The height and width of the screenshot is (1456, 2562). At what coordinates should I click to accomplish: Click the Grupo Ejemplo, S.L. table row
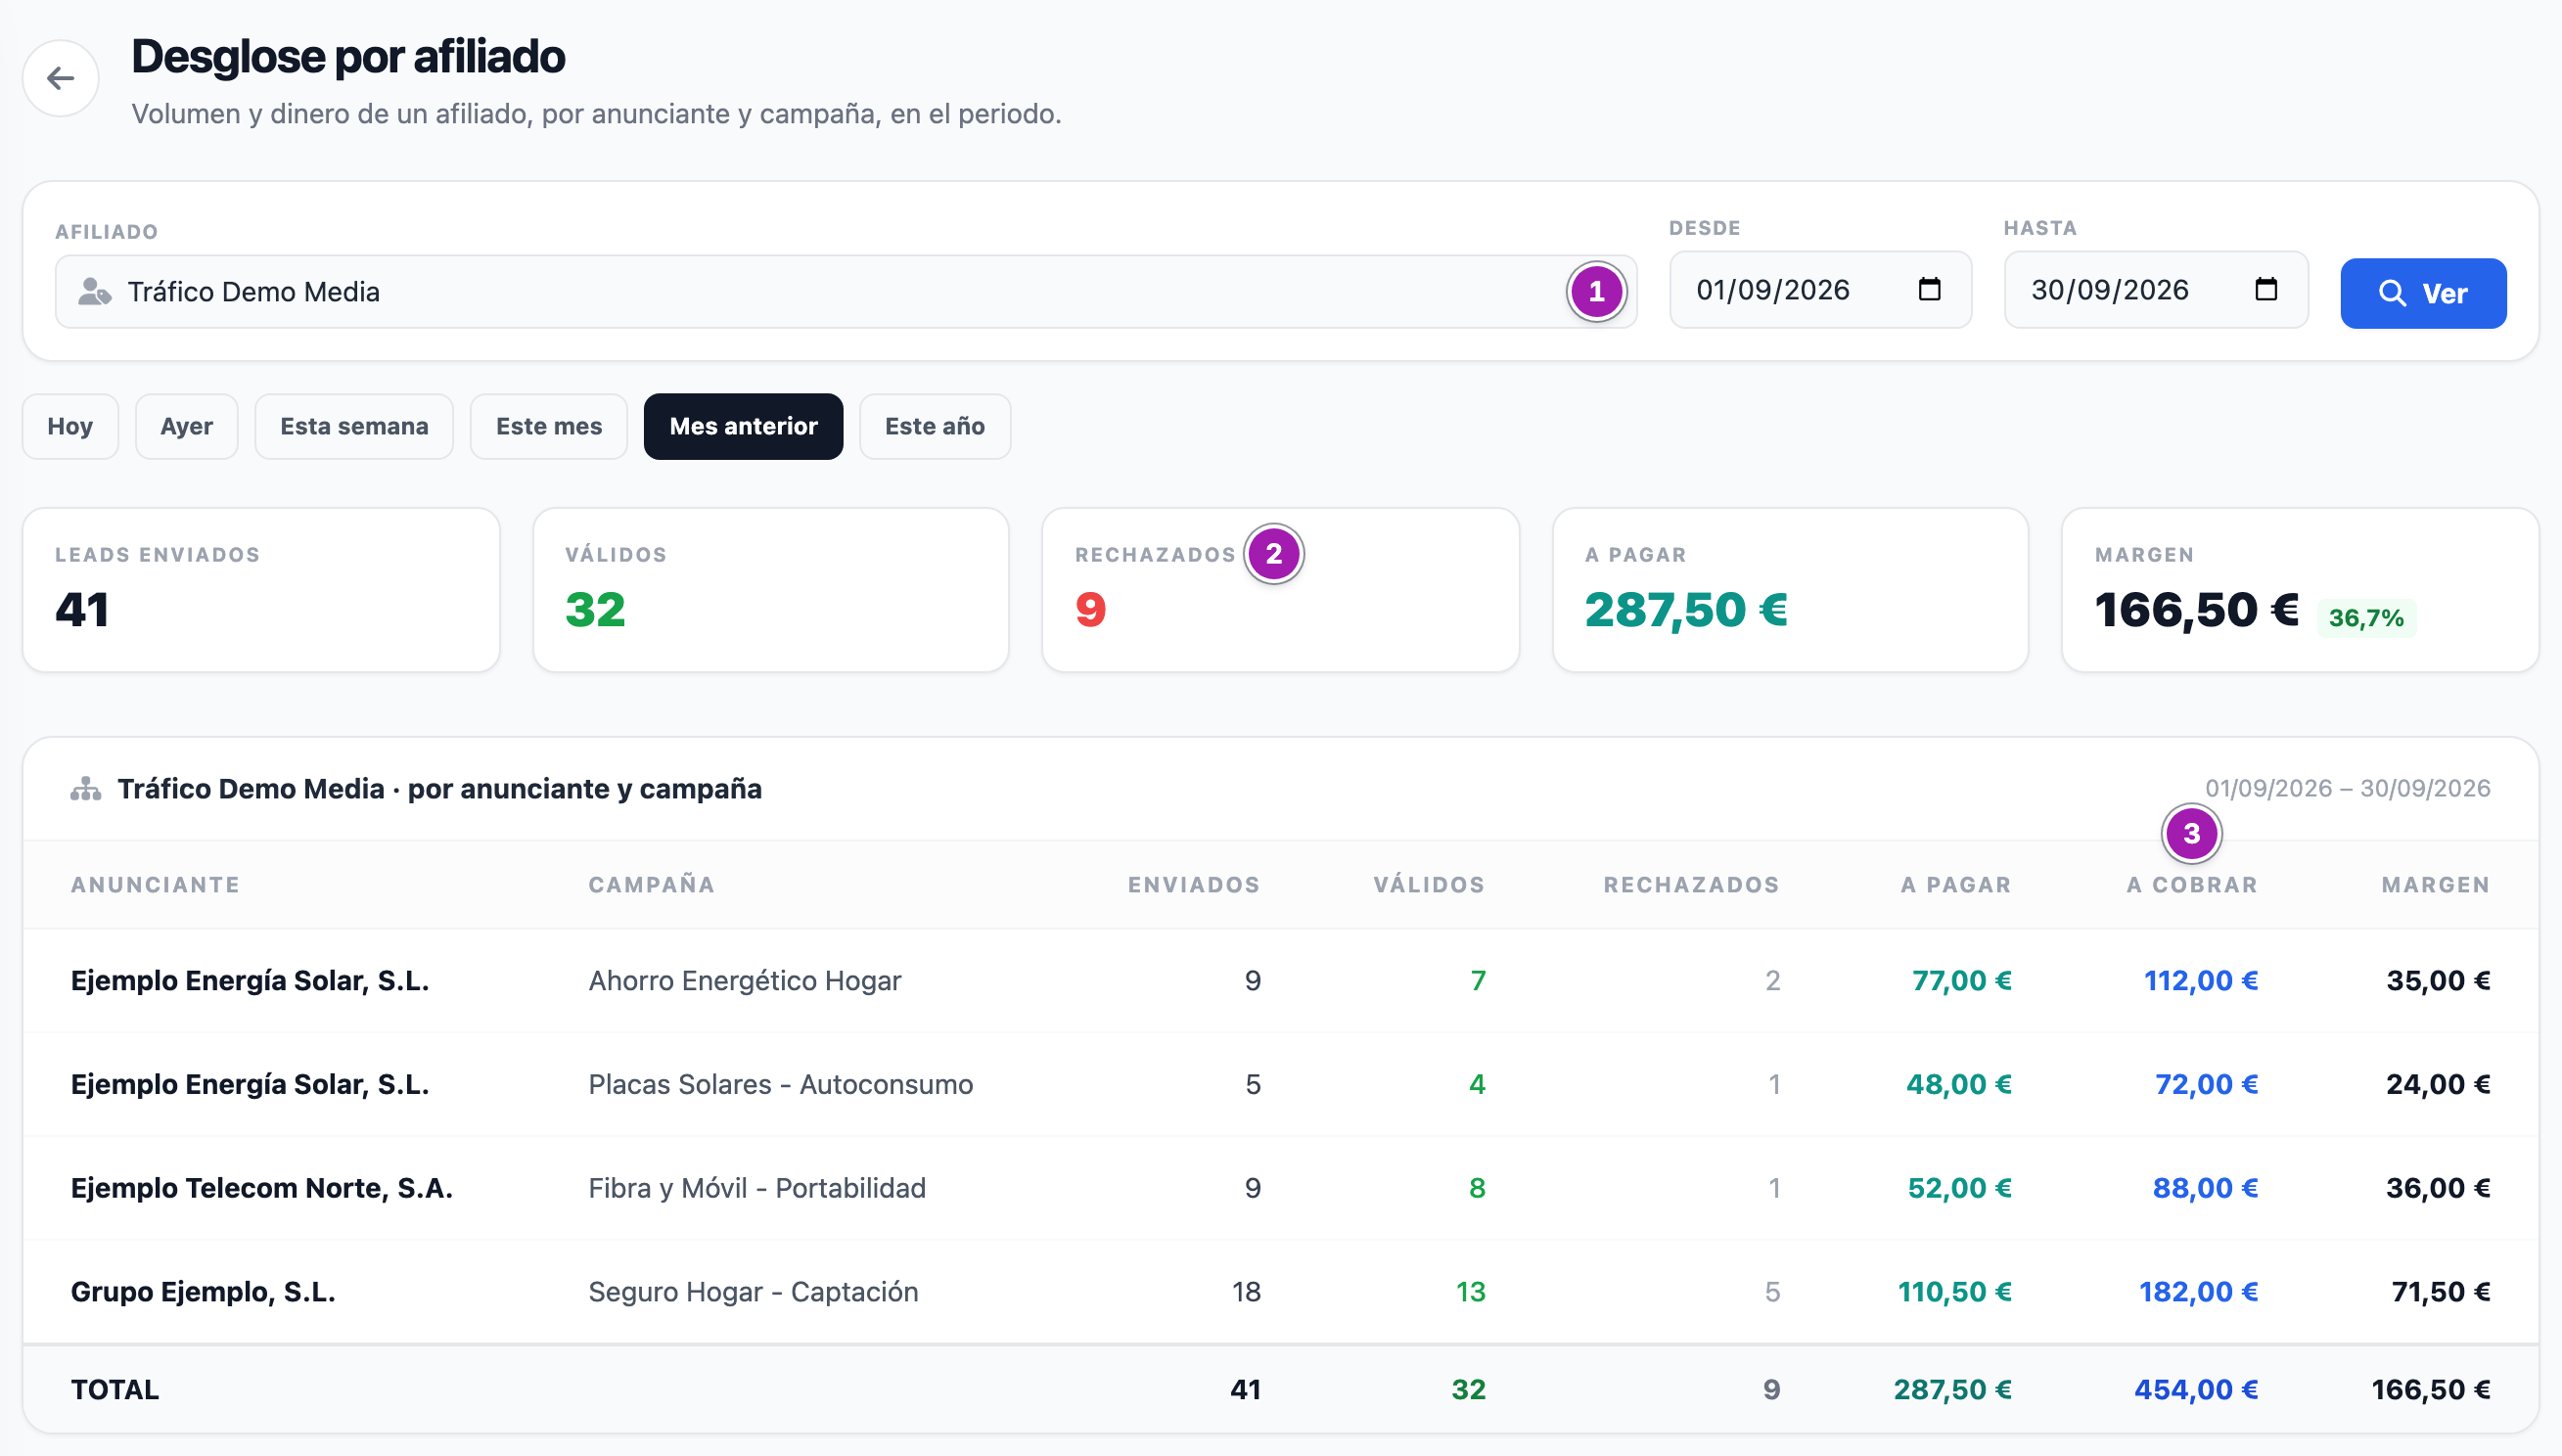click(x=1281, y=1292)
